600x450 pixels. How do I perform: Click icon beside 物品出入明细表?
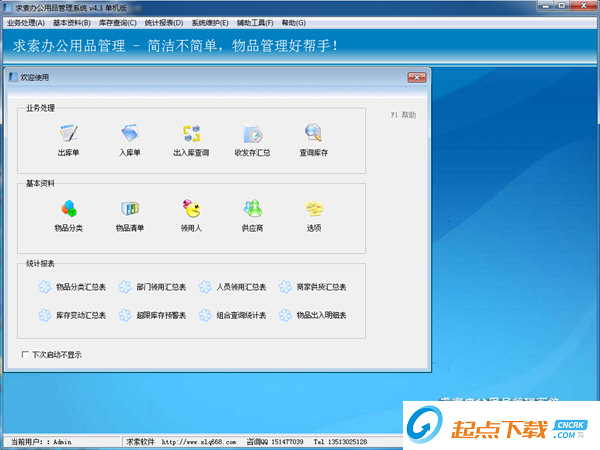click(x=285, y=315)
